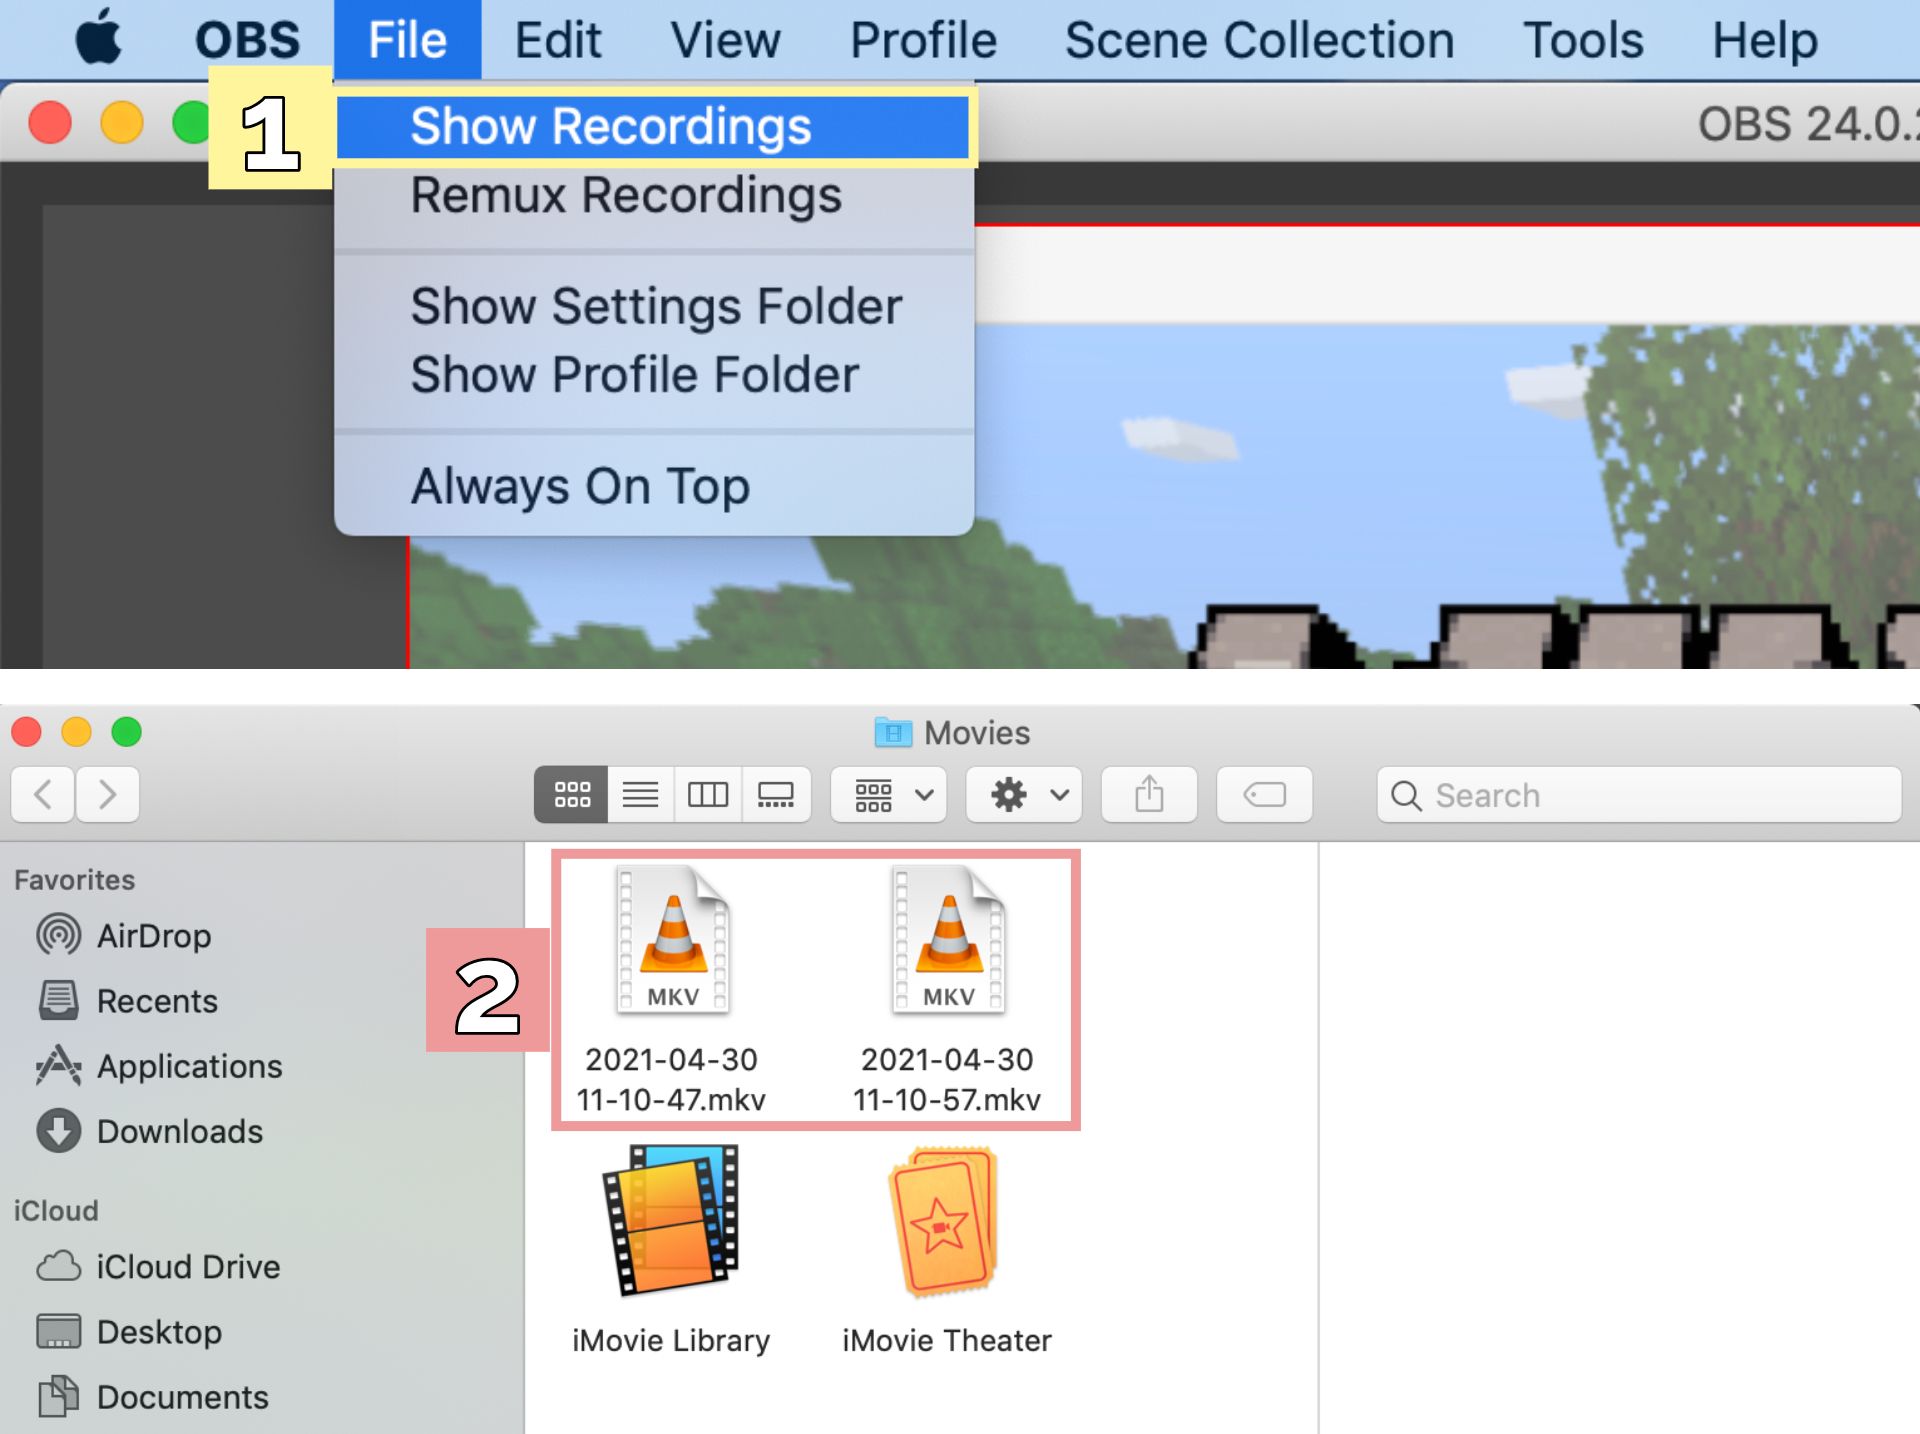Open the group-by arrangement dropdown
This screenshot has width=1920, height=1434.
click(x=889, y=795)
